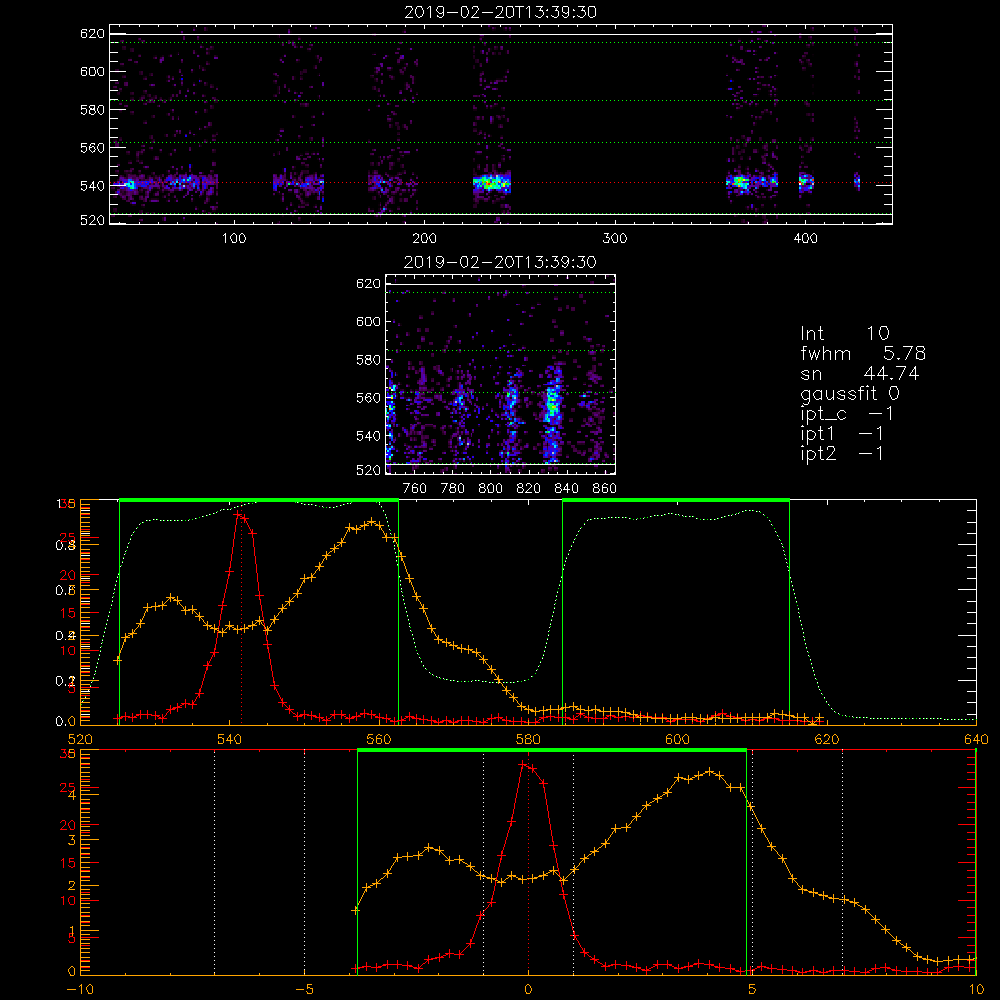Click the brightest red-green blob in top spectrogram
This screenshot has height=1000, width=1000.
point(491,184)
